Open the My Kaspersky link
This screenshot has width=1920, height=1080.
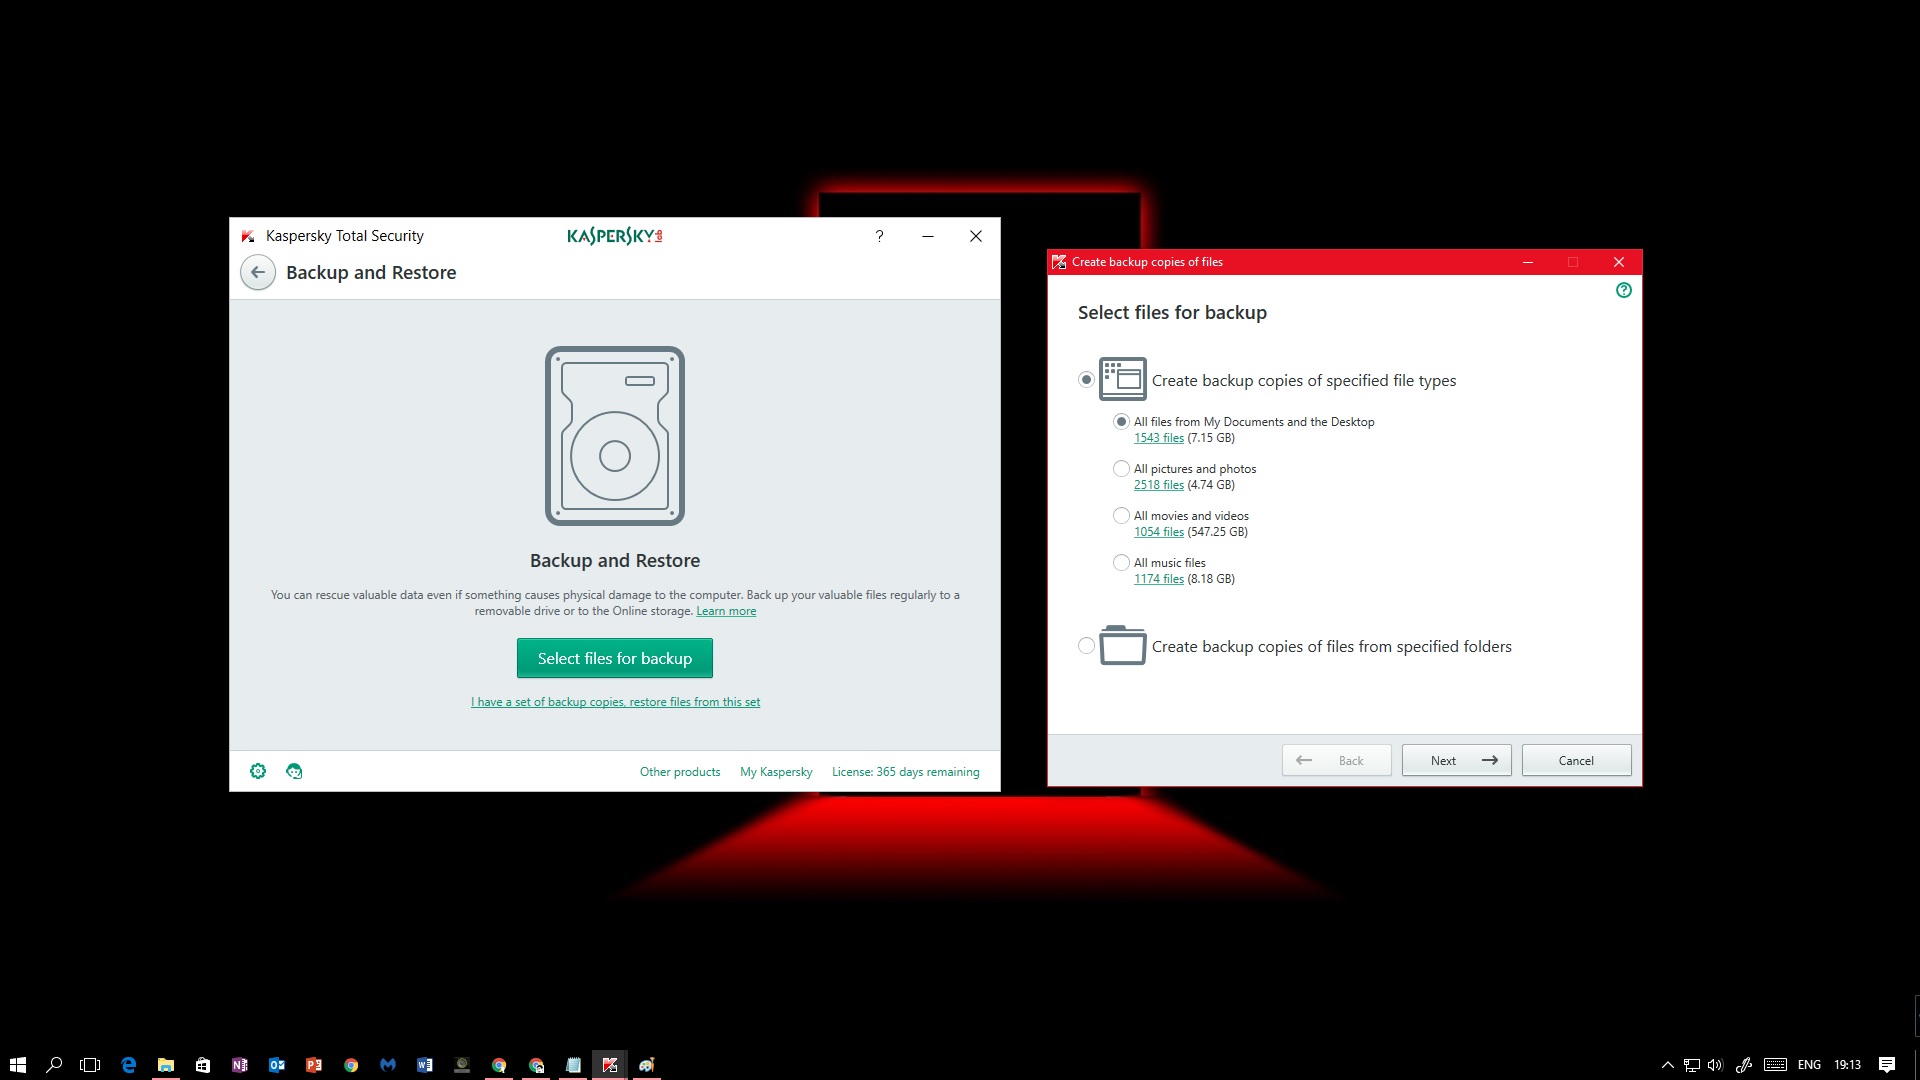tap(776, 772)
